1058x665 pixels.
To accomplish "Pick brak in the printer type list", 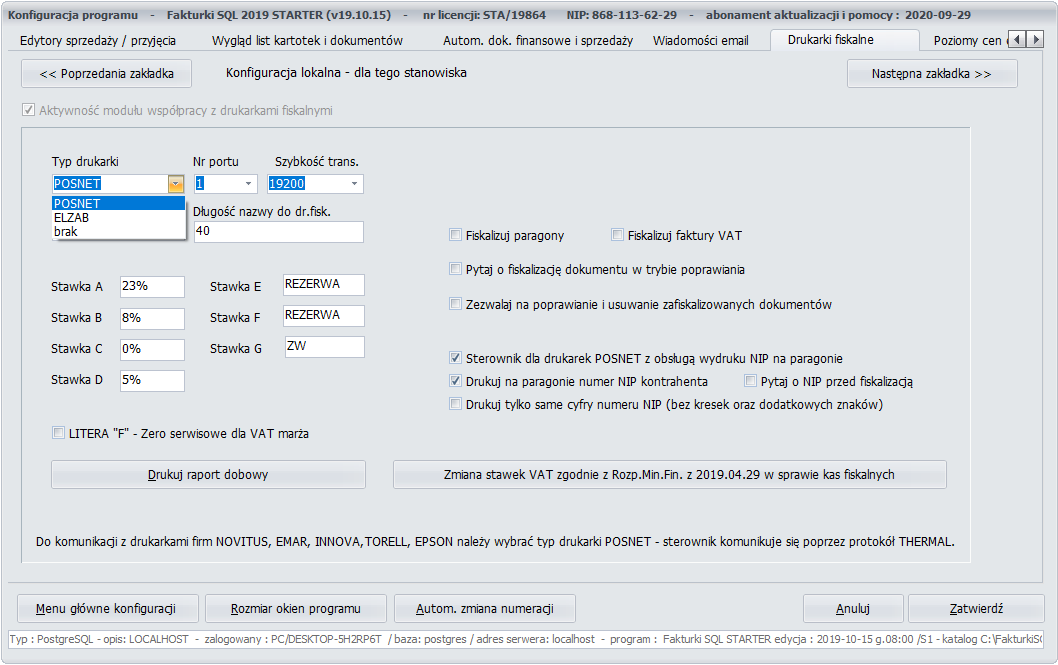I will pyautogui.click(x=118, y=231).
